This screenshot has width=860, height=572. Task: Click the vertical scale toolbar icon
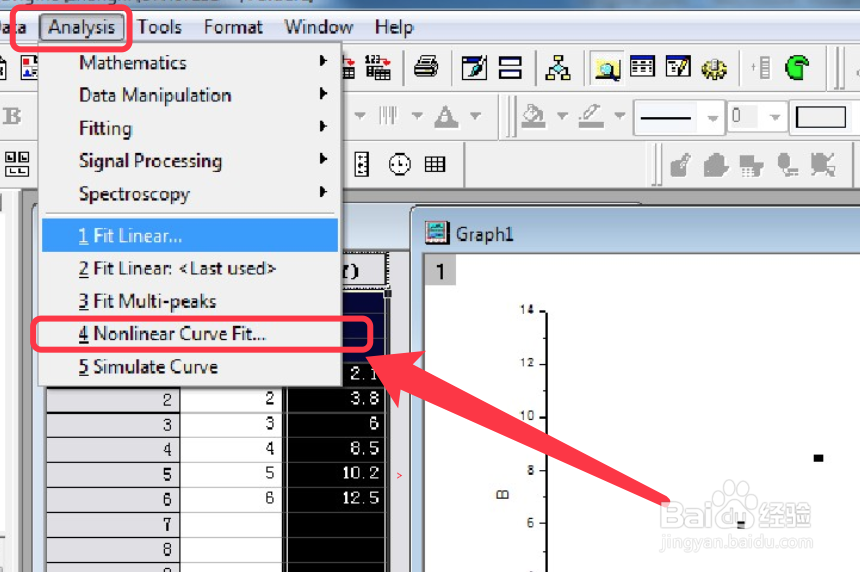coord(361,164)
